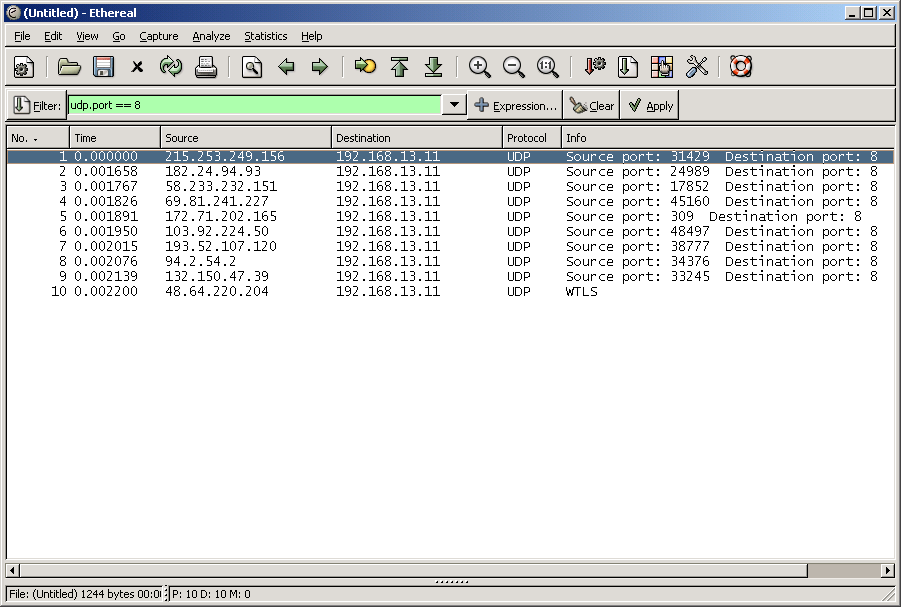Screen dimensions: 901x607
Task: Open Preferences with the tools icon
Action: (697, 67)
